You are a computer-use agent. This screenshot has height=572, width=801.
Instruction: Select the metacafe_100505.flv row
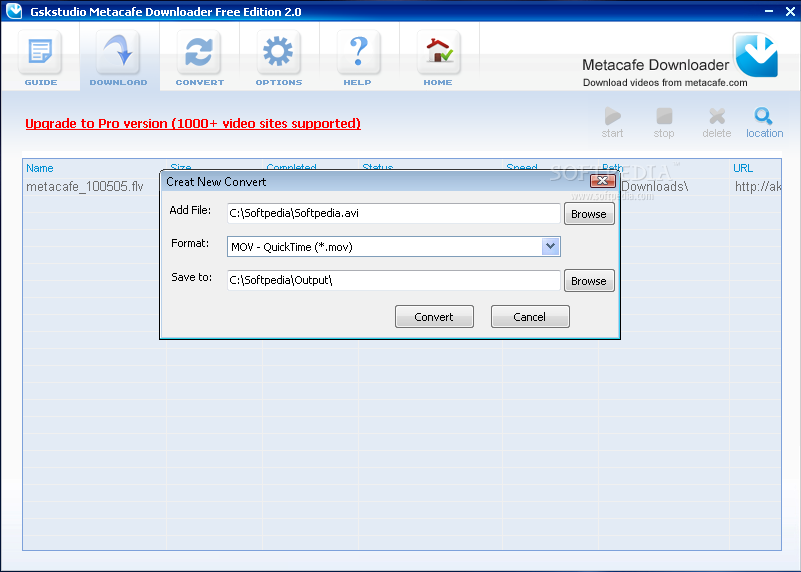85,187
